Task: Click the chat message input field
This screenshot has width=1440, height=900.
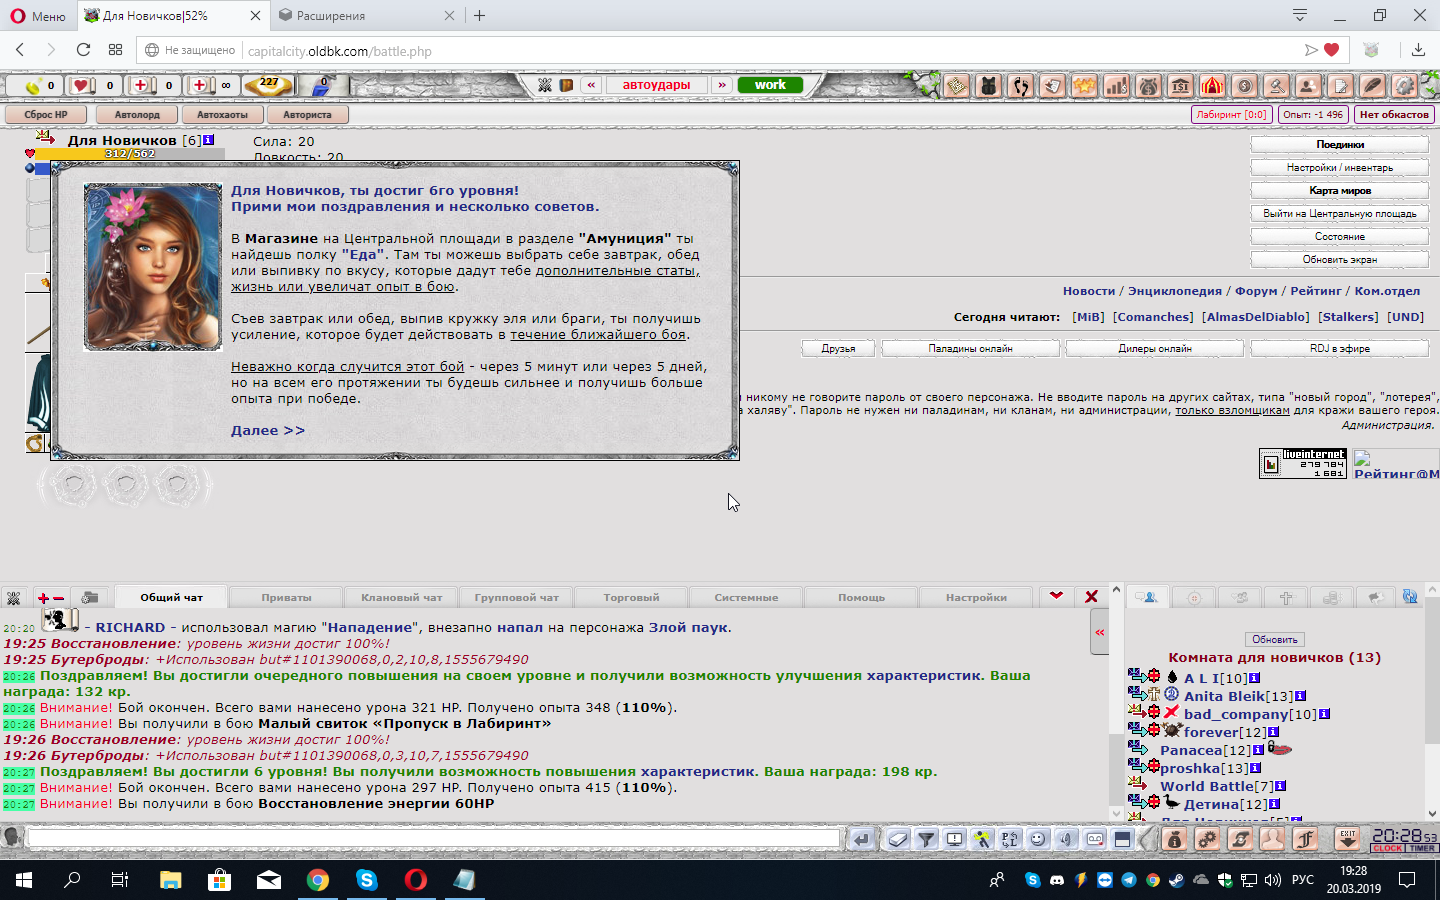Action: [x=433, y=838]
